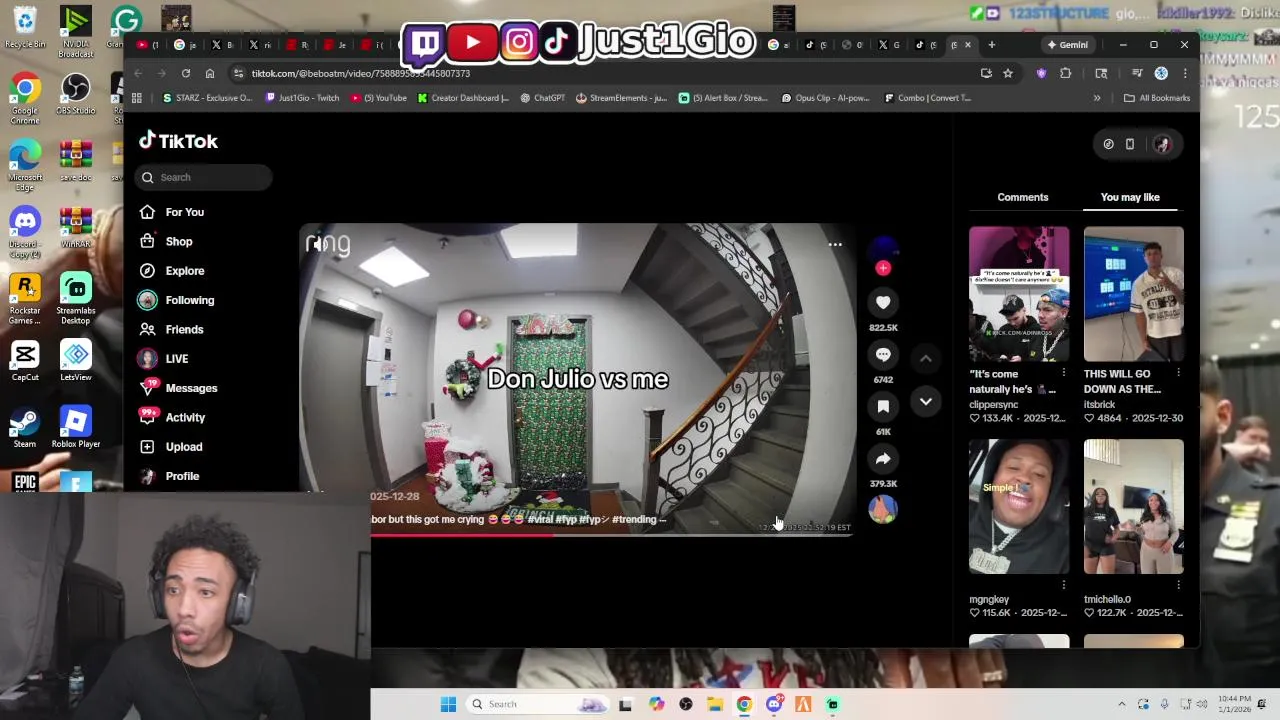Open profile avatar in TikTok top-right
Screen dimensions: 1280x720
point(1162,144)
